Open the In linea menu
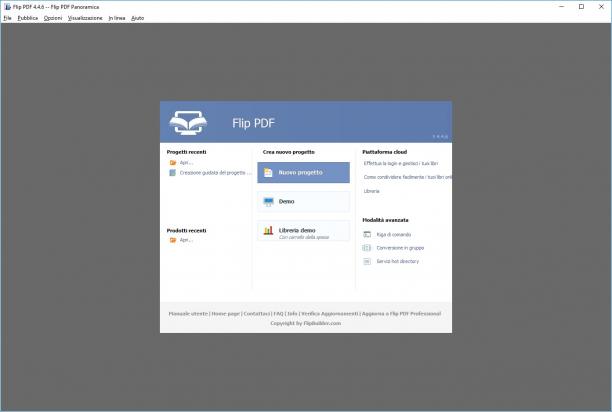 click(117, 18)
